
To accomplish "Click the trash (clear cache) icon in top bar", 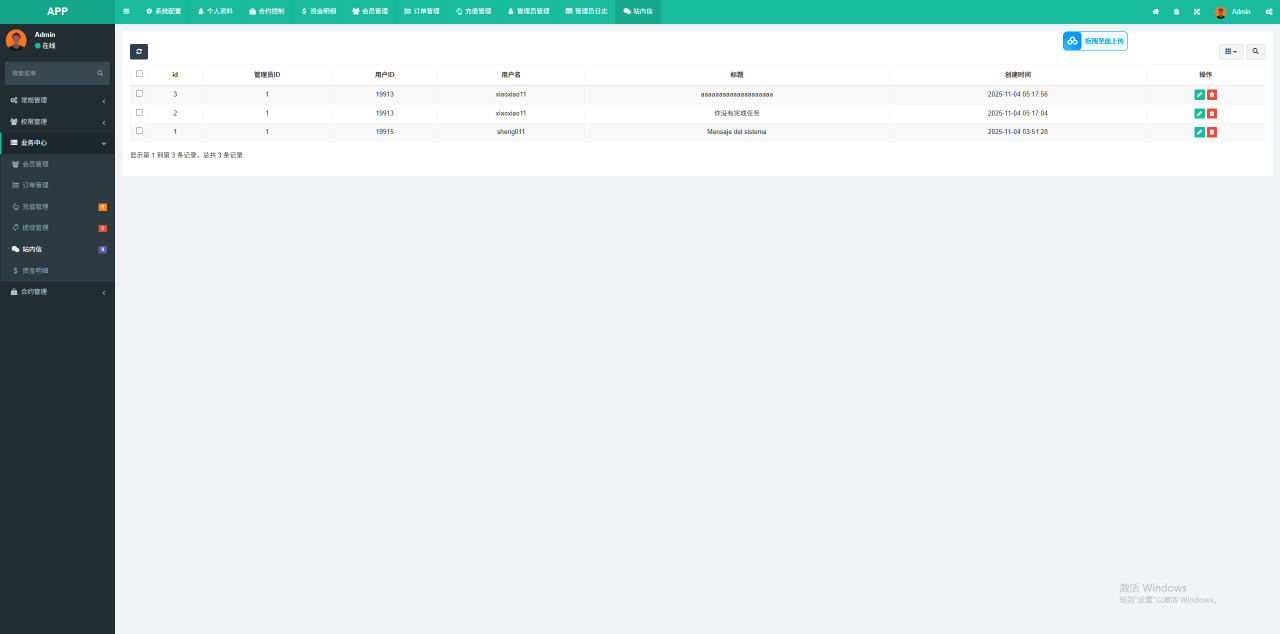I will [1176, 12].
